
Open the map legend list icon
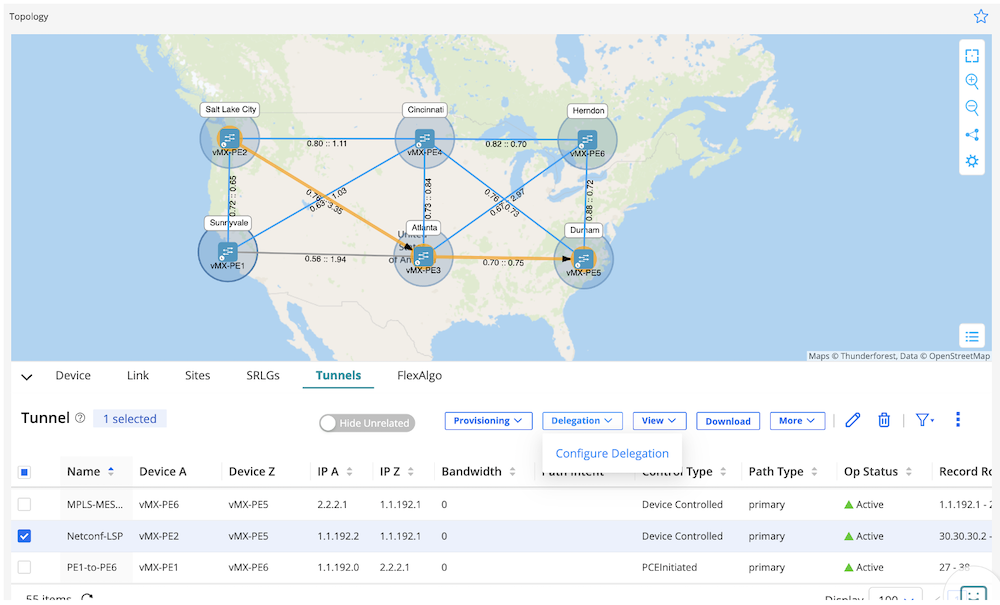971,336
